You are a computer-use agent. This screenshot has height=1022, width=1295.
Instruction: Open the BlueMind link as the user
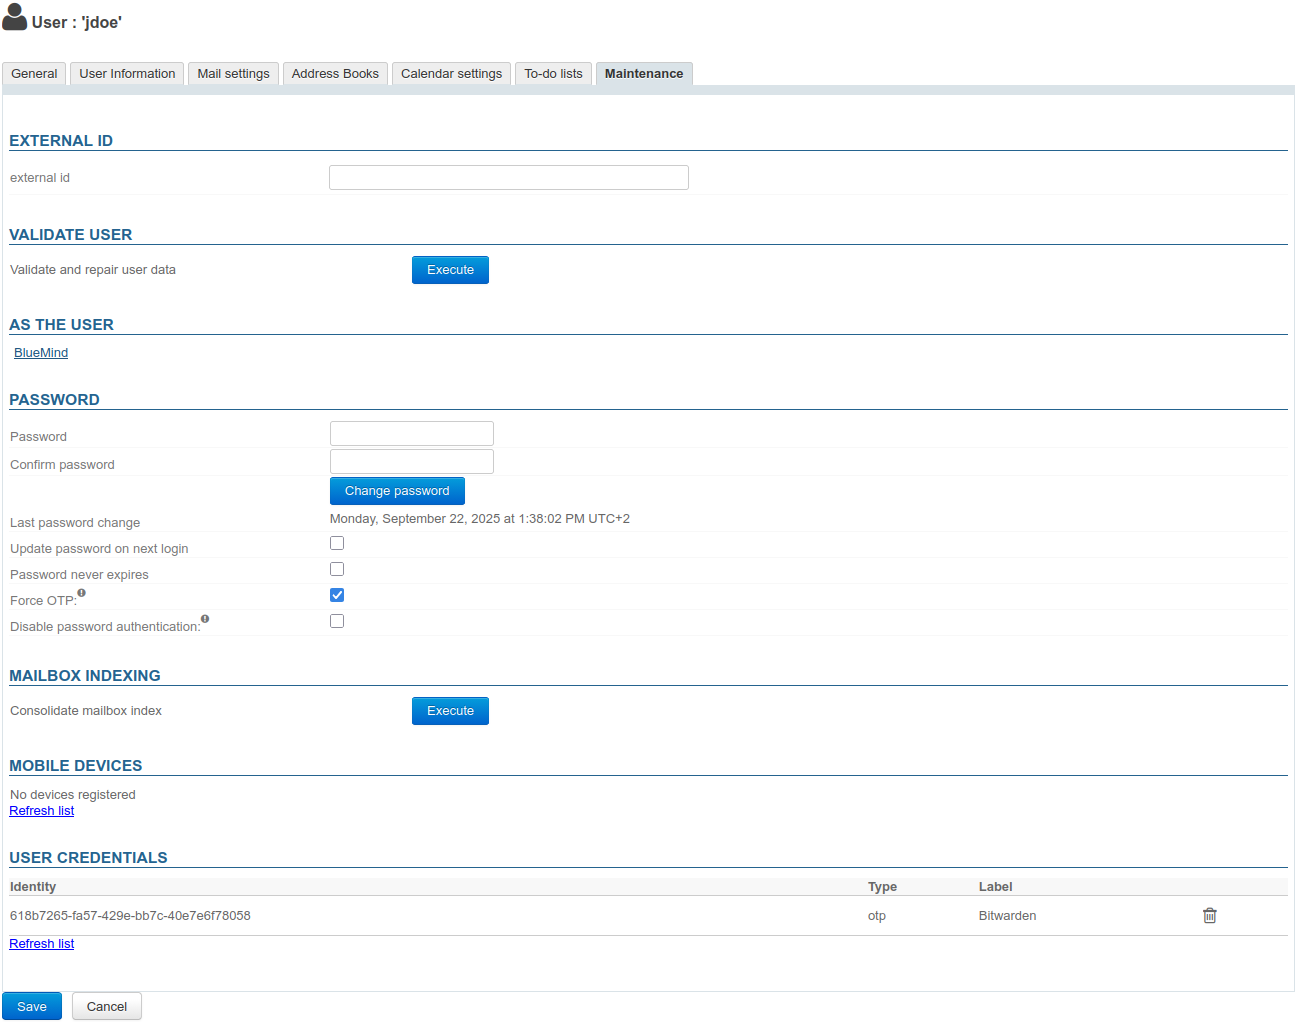[x=41, y=353]
